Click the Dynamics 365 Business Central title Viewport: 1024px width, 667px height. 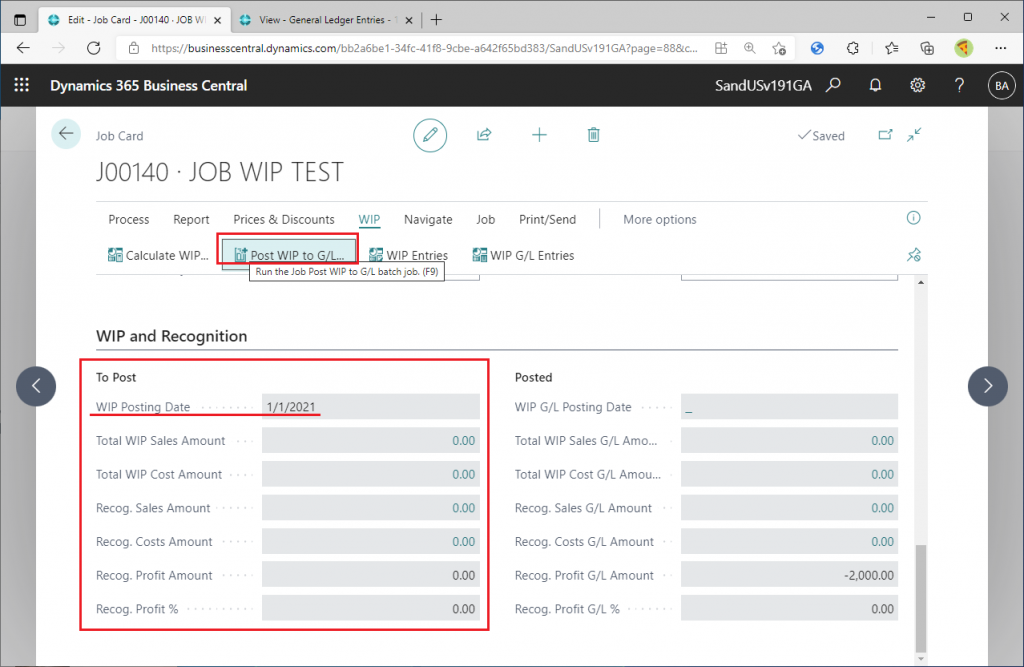click(x=149, y=86)
